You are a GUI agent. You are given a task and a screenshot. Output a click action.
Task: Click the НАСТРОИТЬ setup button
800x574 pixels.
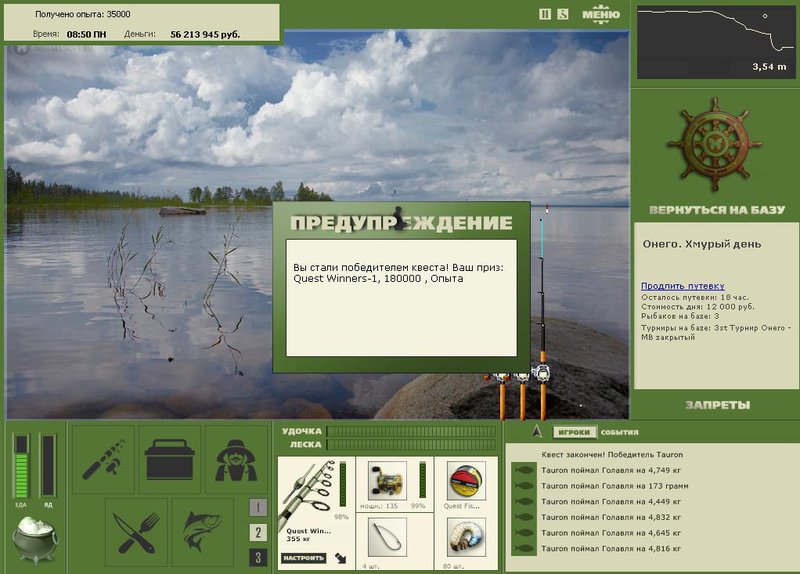(304, 558)
